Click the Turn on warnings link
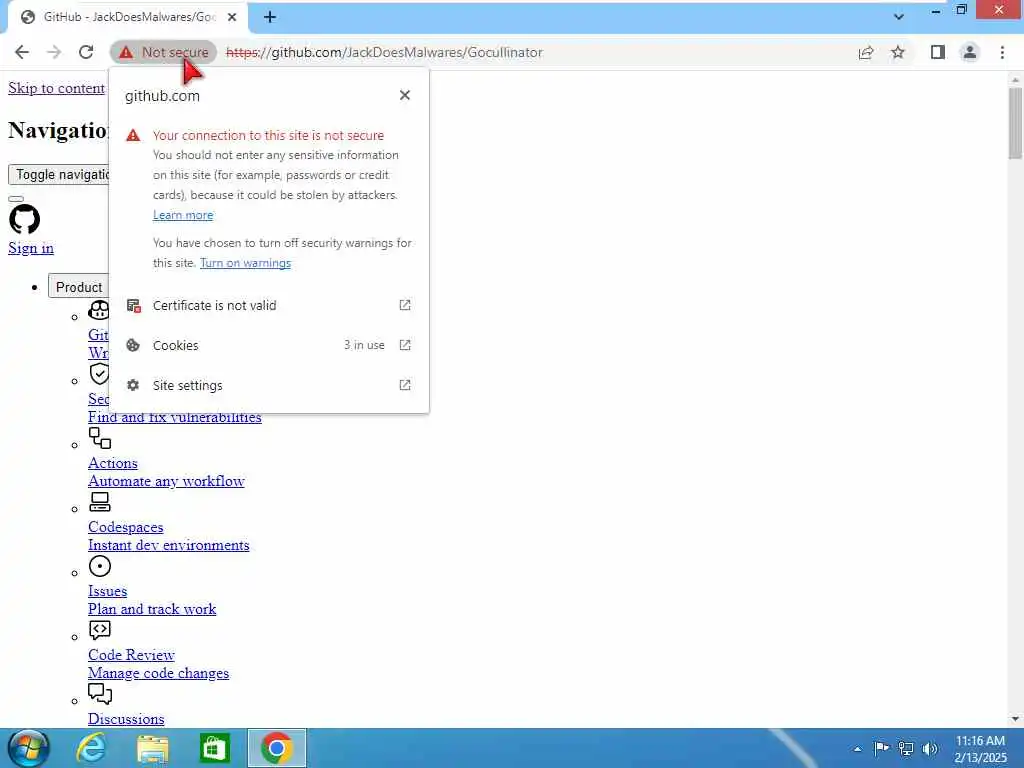 coord(245,263)
